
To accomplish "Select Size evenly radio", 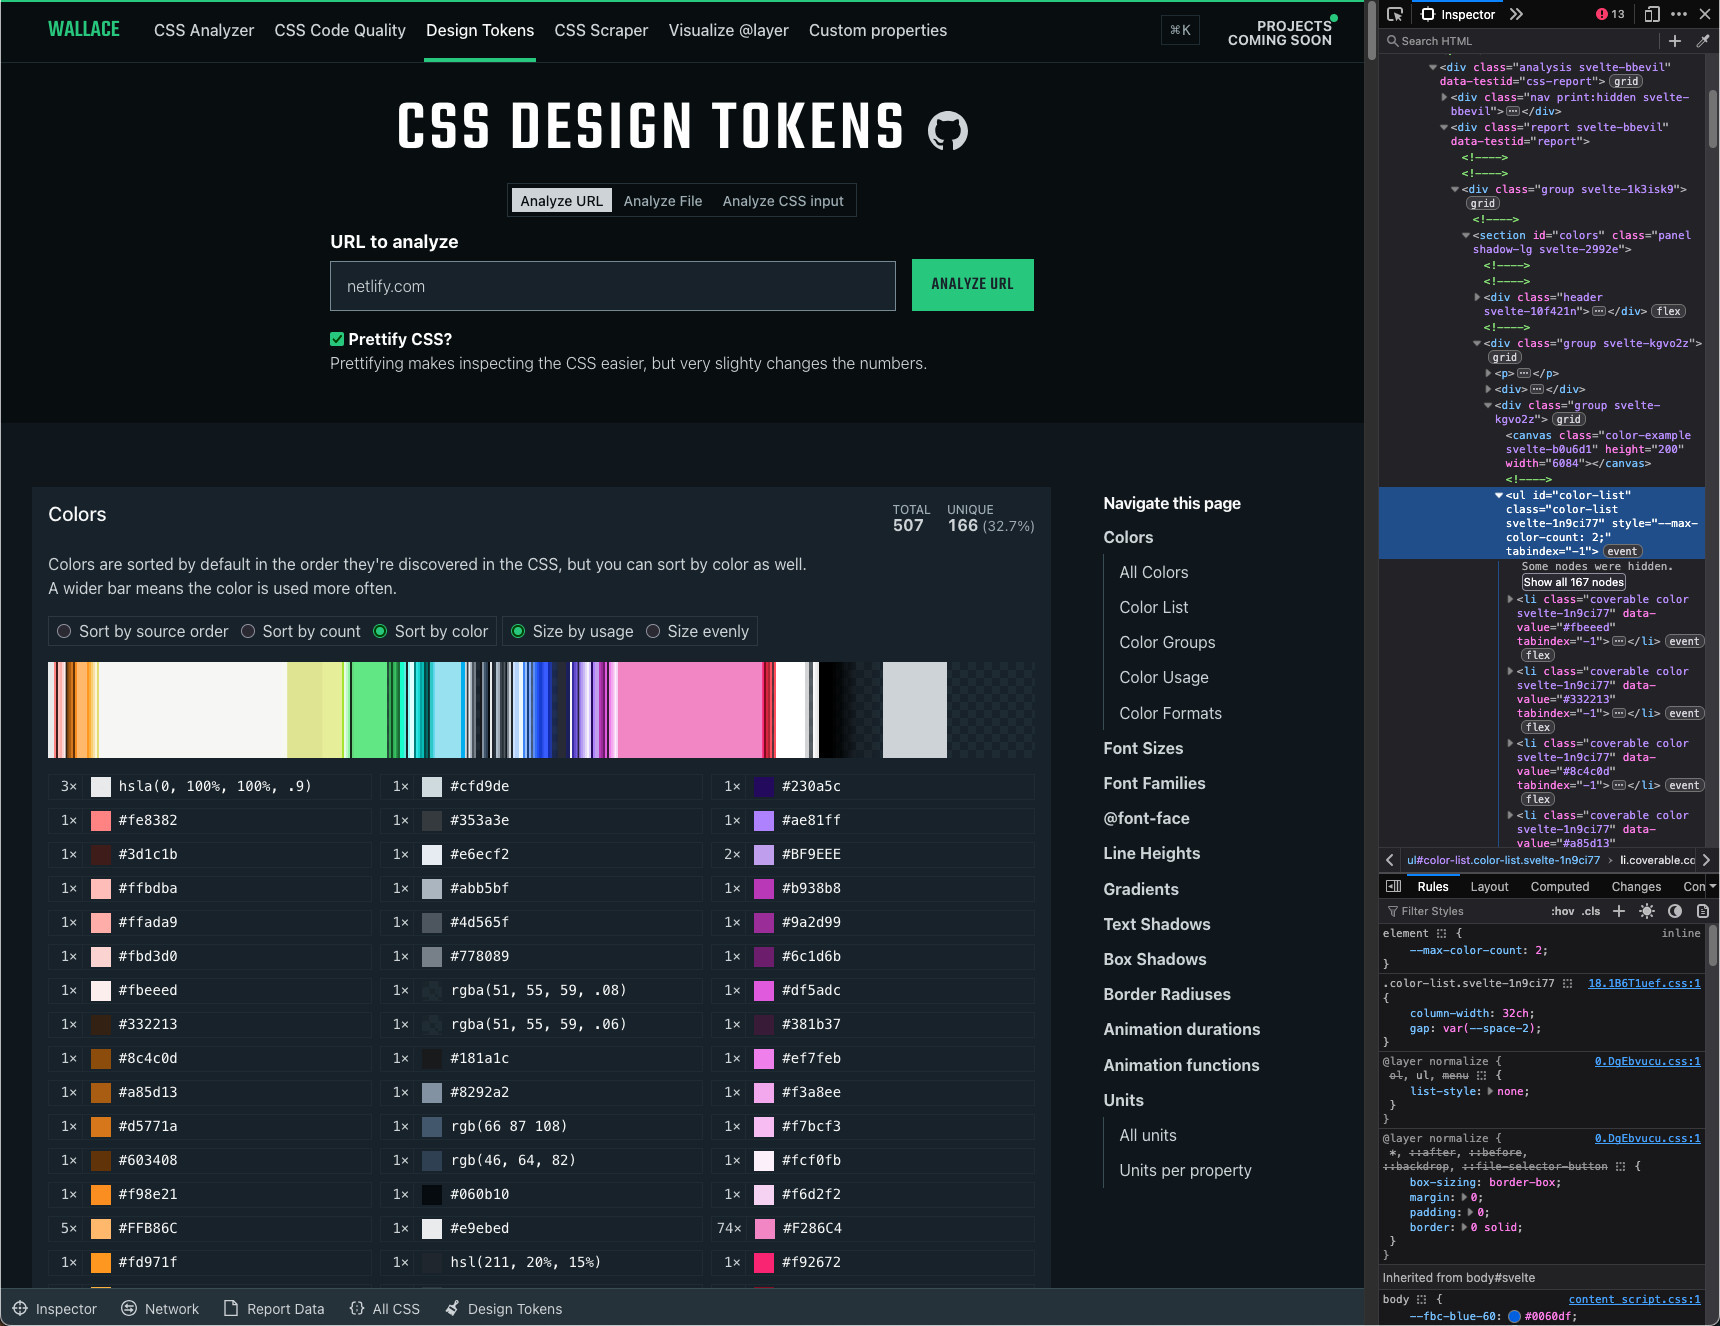I will pyautogui.click(x=653, y=631).
